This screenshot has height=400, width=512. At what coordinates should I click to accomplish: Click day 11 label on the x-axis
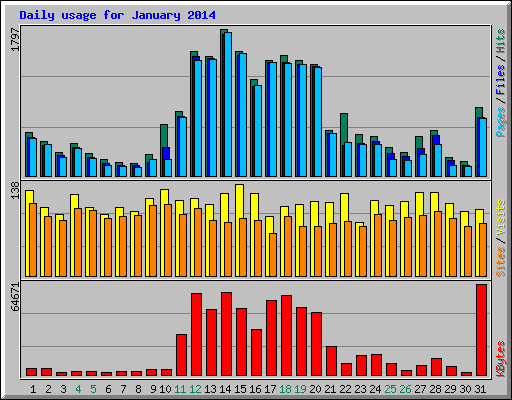(180, 389)
